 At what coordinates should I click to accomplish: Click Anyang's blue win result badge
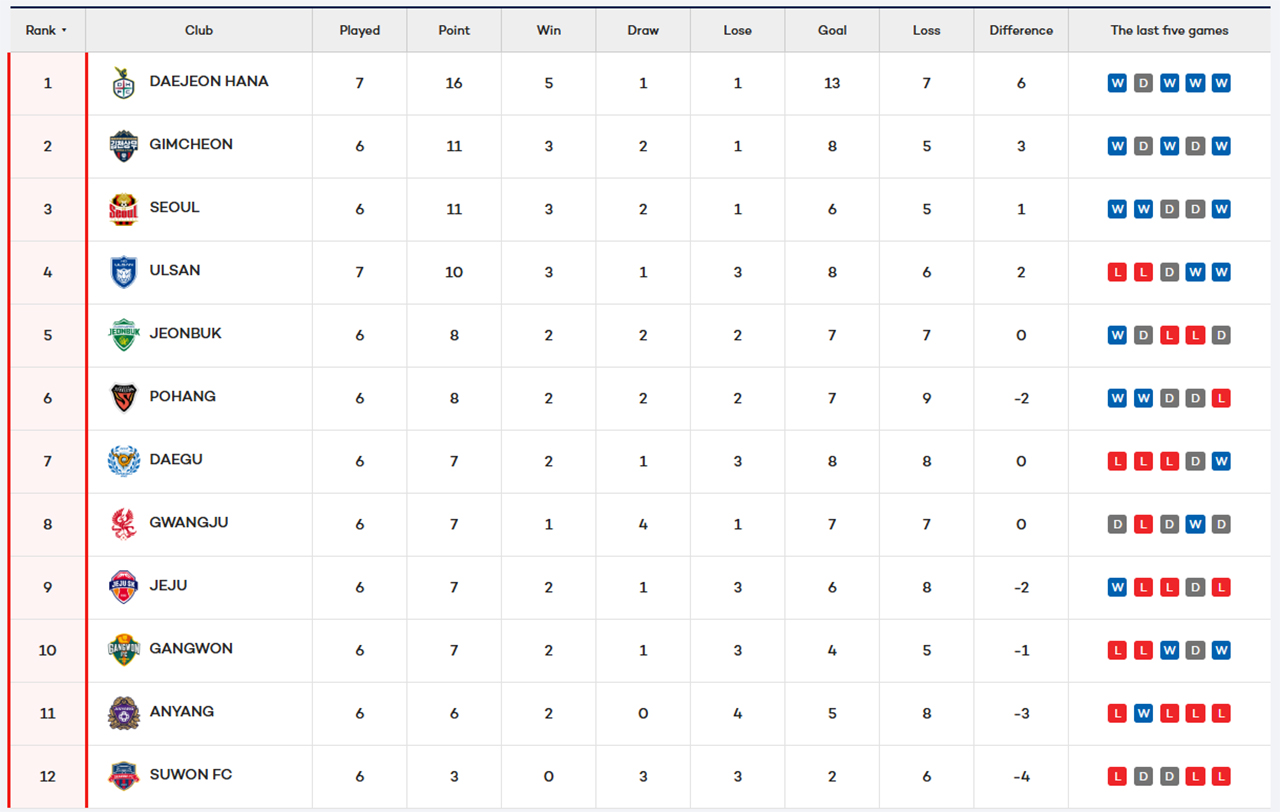pyautogui.click(x=1143, y=713)
